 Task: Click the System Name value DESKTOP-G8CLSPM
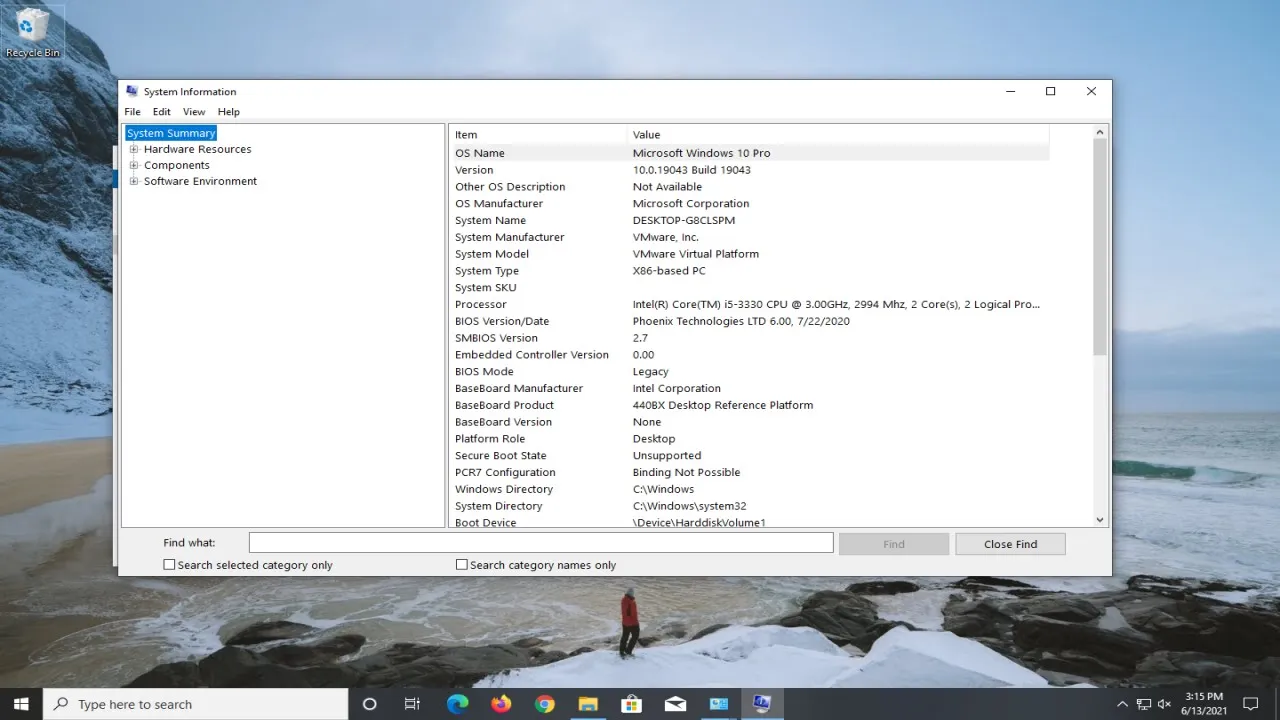[684, 220]
